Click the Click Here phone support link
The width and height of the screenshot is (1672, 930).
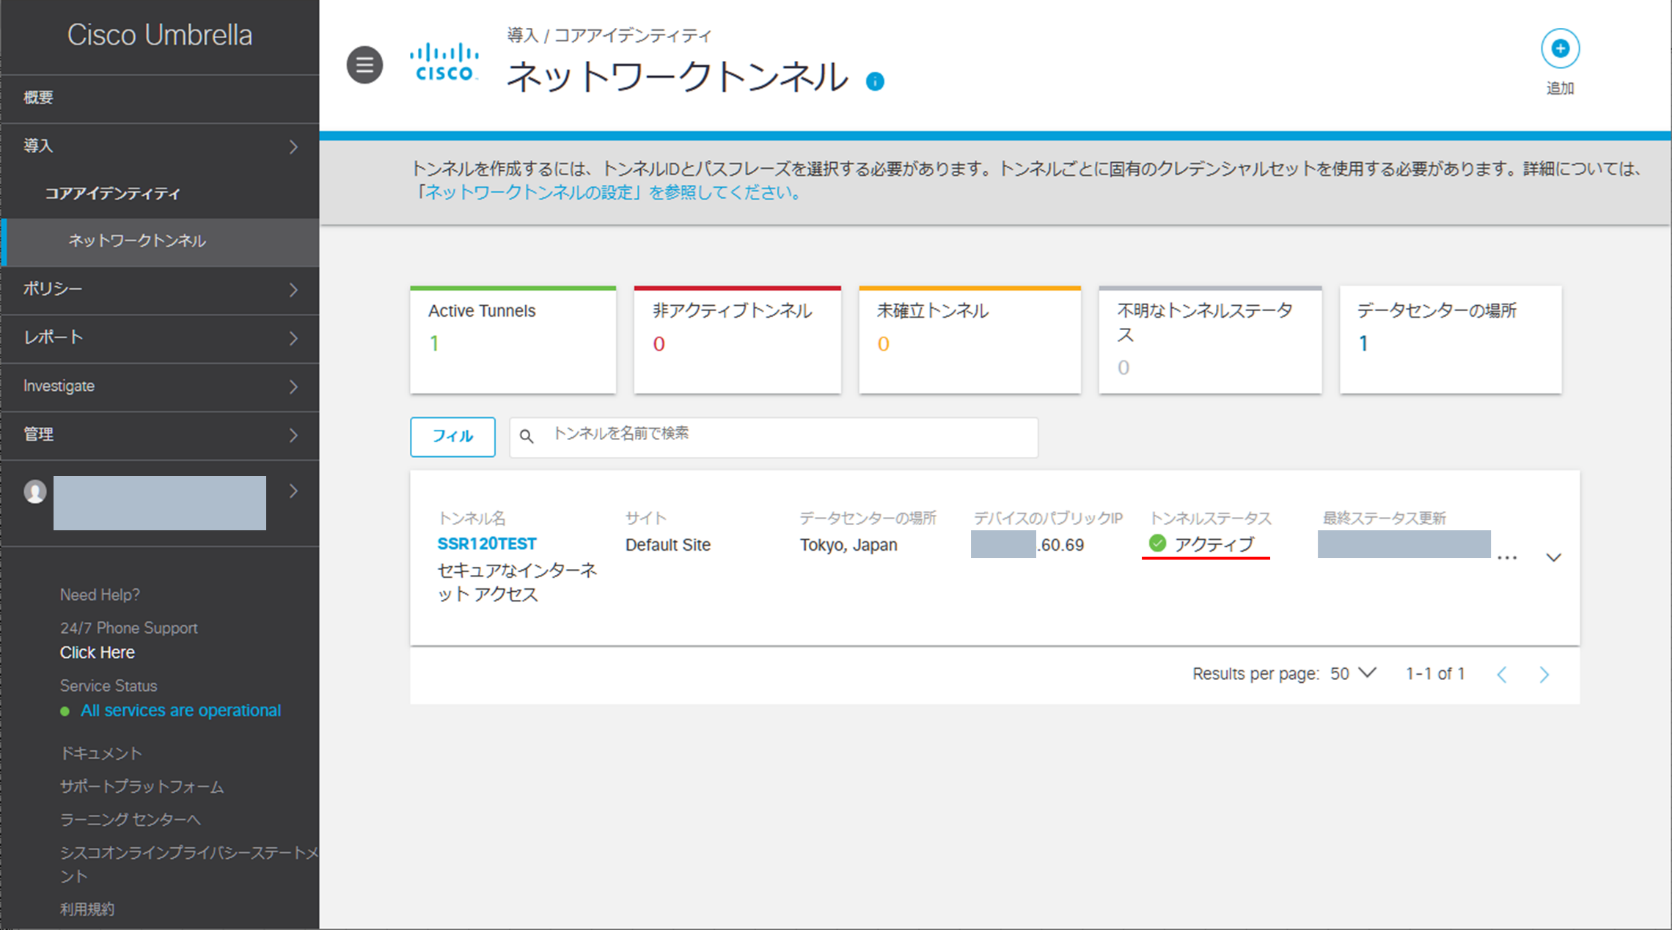[97, 652]
